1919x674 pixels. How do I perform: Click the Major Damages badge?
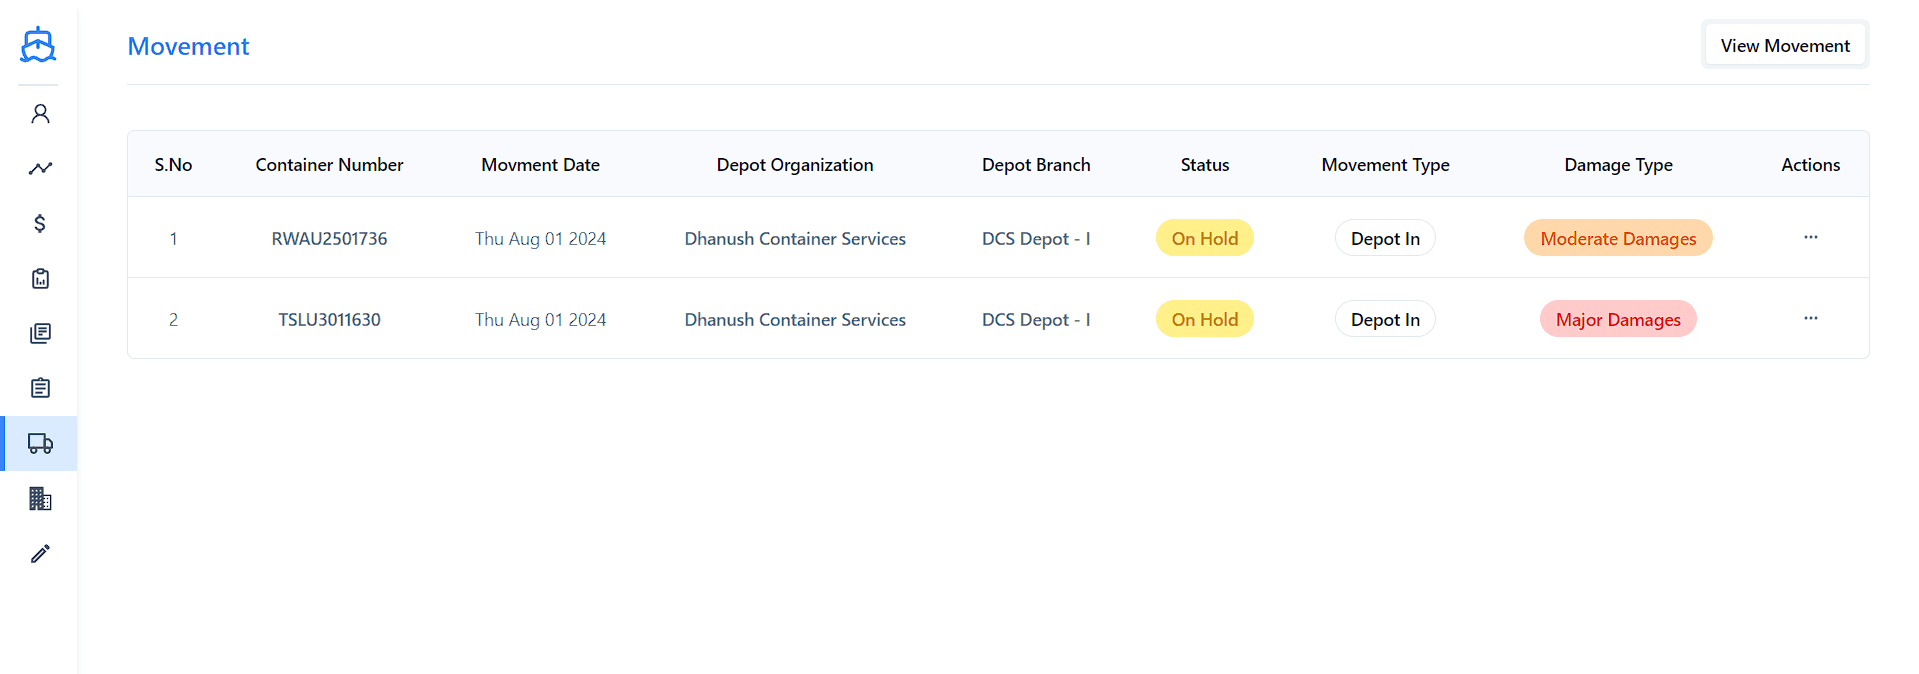[1617, 320]
